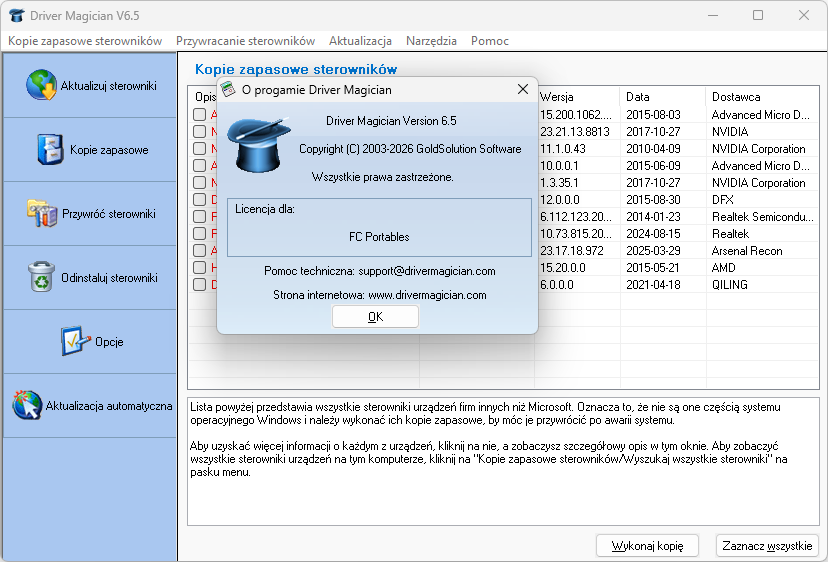Click the version cell 6.112.123.20
The height and width of the screenshot is (562, 828).
(576, 217)
